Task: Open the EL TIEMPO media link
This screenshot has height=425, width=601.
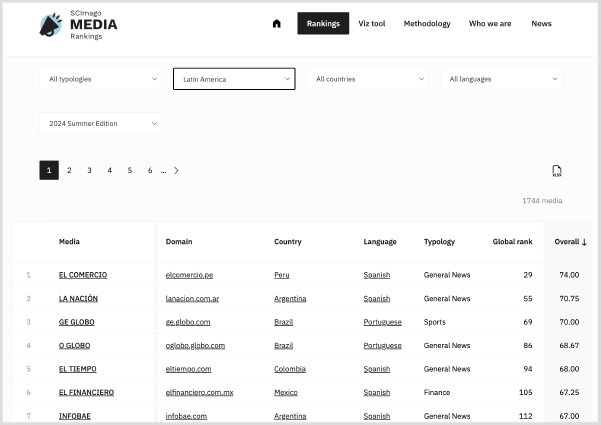Action: pos(77,369)
